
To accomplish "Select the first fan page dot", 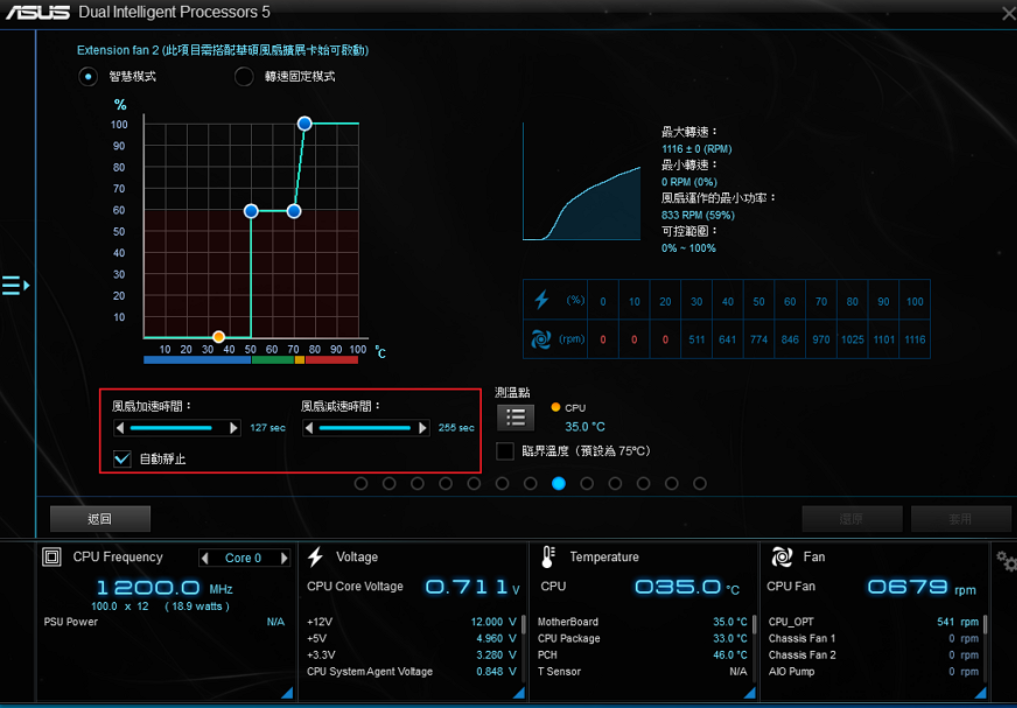I will point(361,484).
